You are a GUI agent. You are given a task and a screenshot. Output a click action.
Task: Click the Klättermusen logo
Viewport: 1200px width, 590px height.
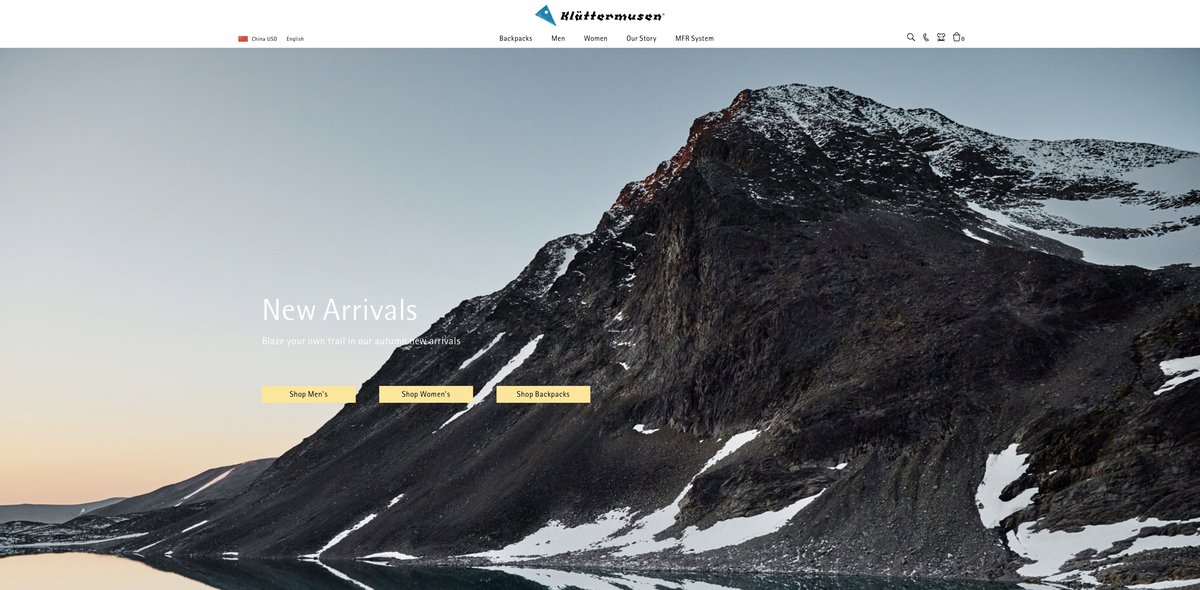pos(599,15)
